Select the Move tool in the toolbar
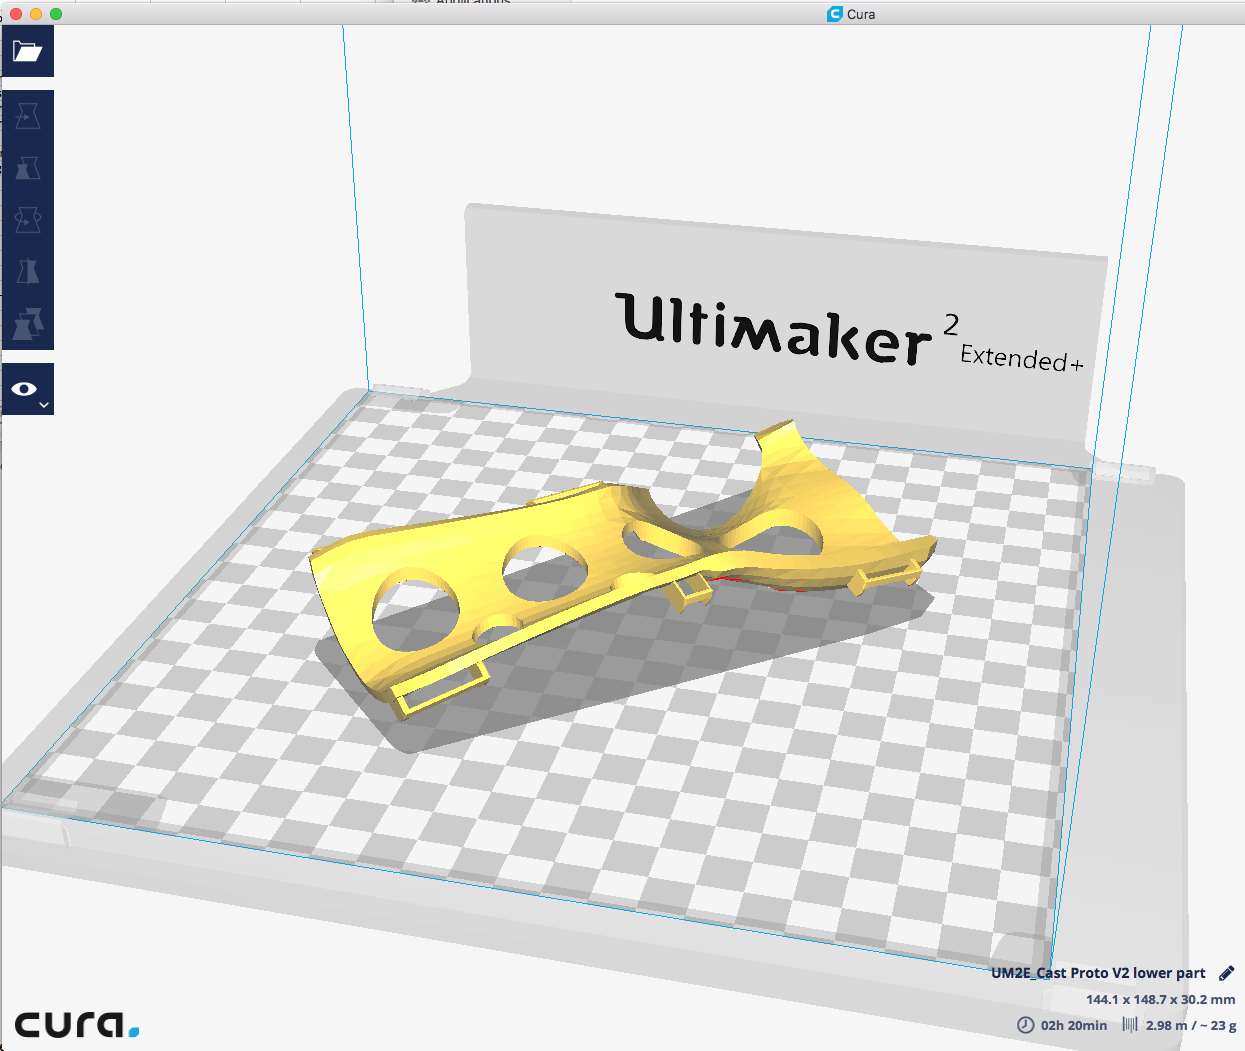1245x1051 pixels. point(27,116)
